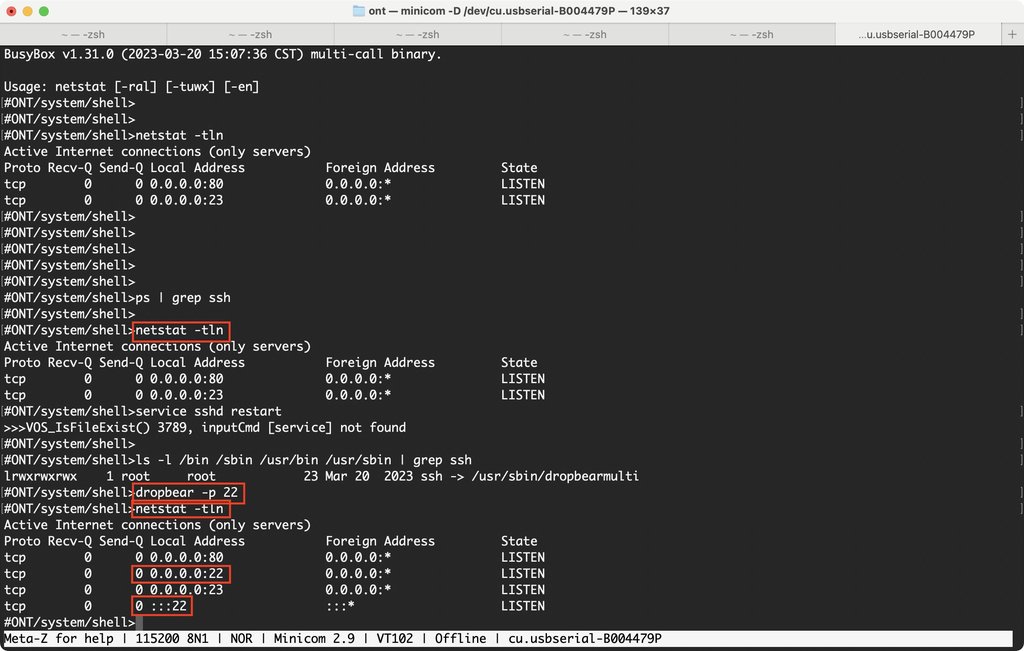The height and width of the screenshot is (651, 1024).
Task: Select the usbserial-B004479P tab
Action: click(x=917, y=34)
